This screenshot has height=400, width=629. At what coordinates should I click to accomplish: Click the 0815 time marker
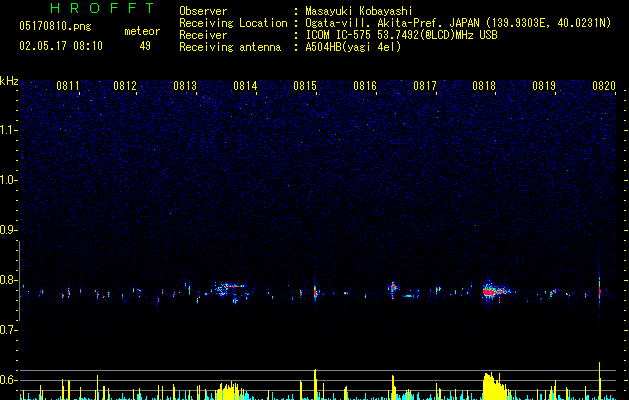pos(305,86)
